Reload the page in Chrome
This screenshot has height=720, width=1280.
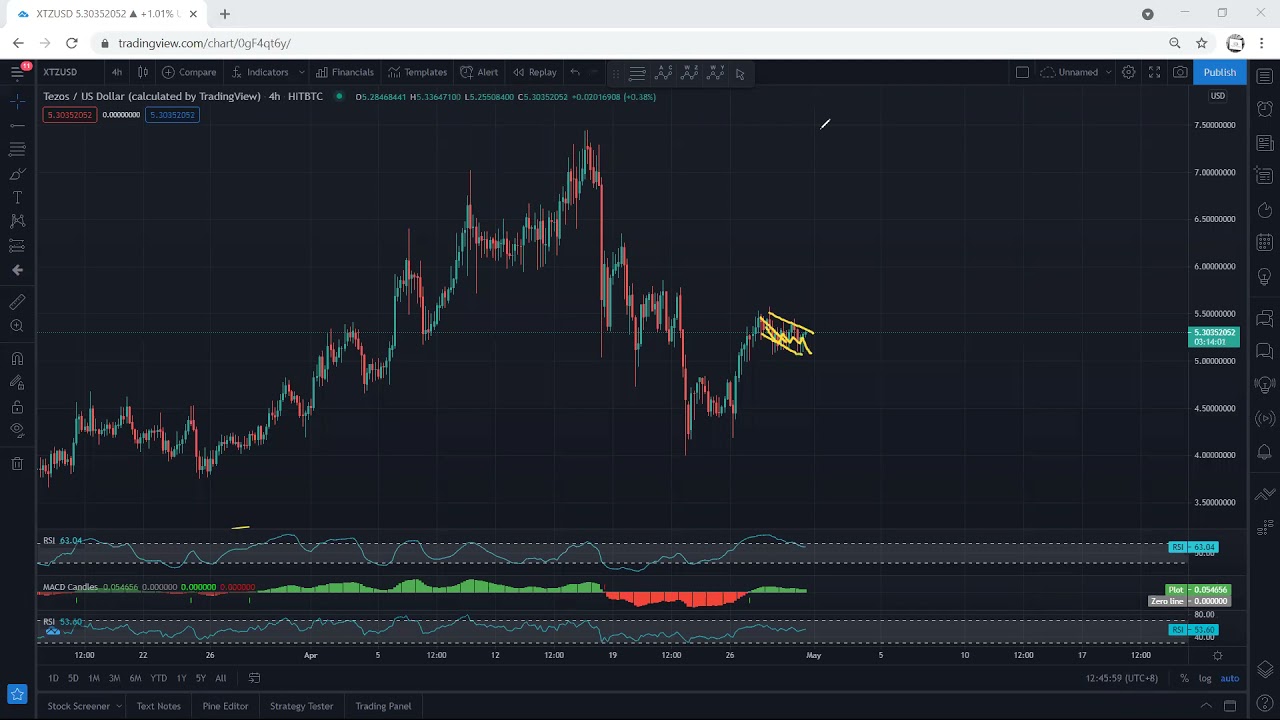click(72, 43)
